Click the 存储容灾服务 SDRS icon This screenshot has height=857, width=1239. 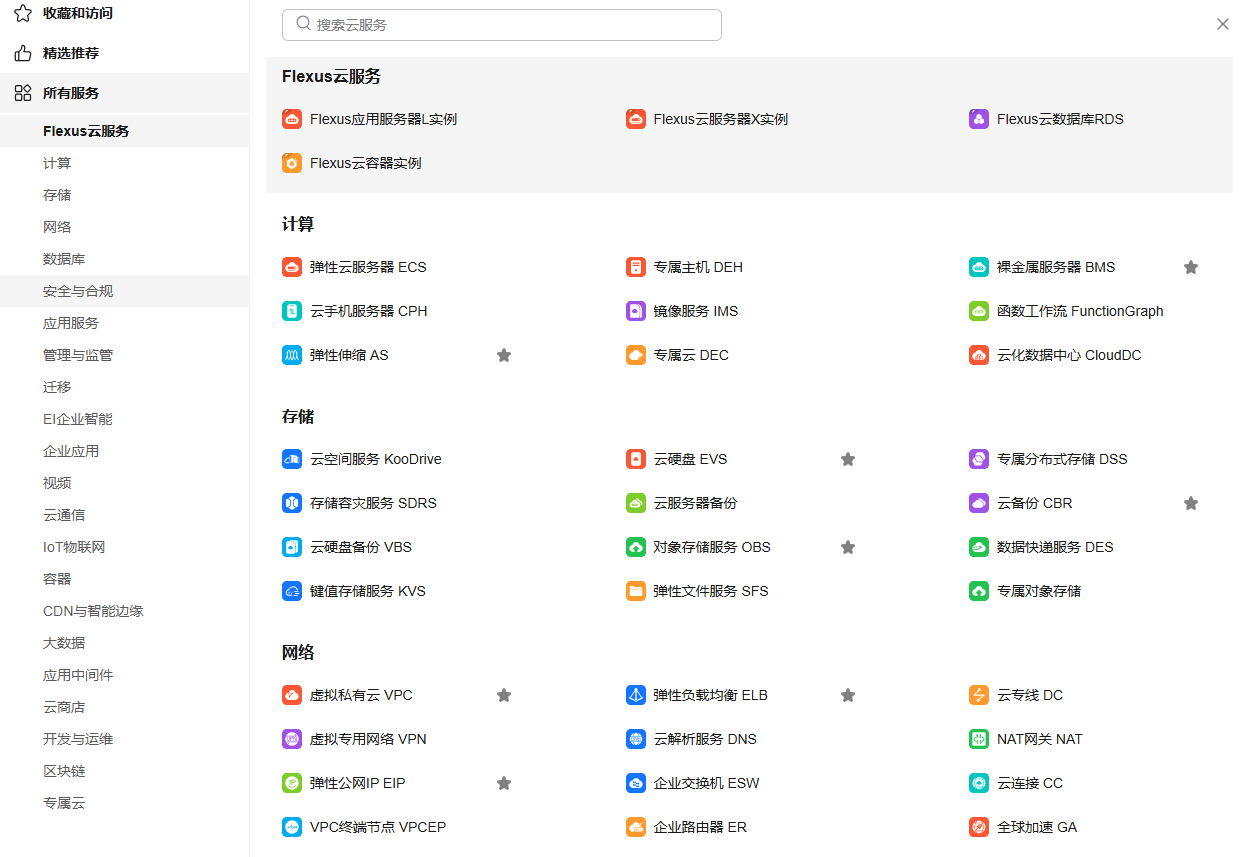pyautogui.click(x=292, y=503)
